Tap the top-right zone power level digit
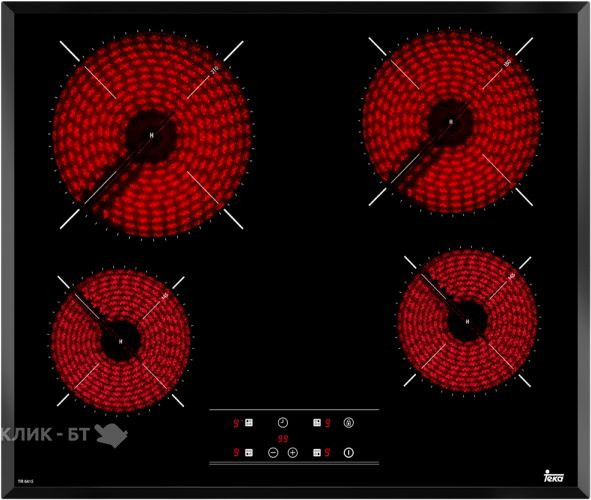591x500 pixels. (x=328, y=423)
